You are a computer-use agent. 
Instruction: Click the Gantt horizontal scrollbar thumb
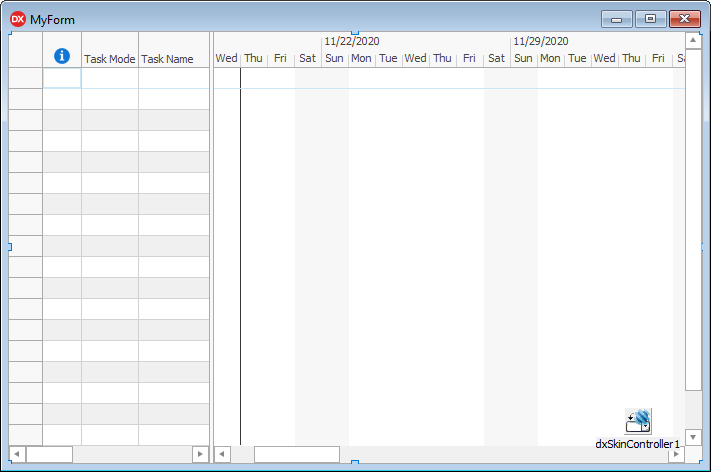click(x=296, y=454)
